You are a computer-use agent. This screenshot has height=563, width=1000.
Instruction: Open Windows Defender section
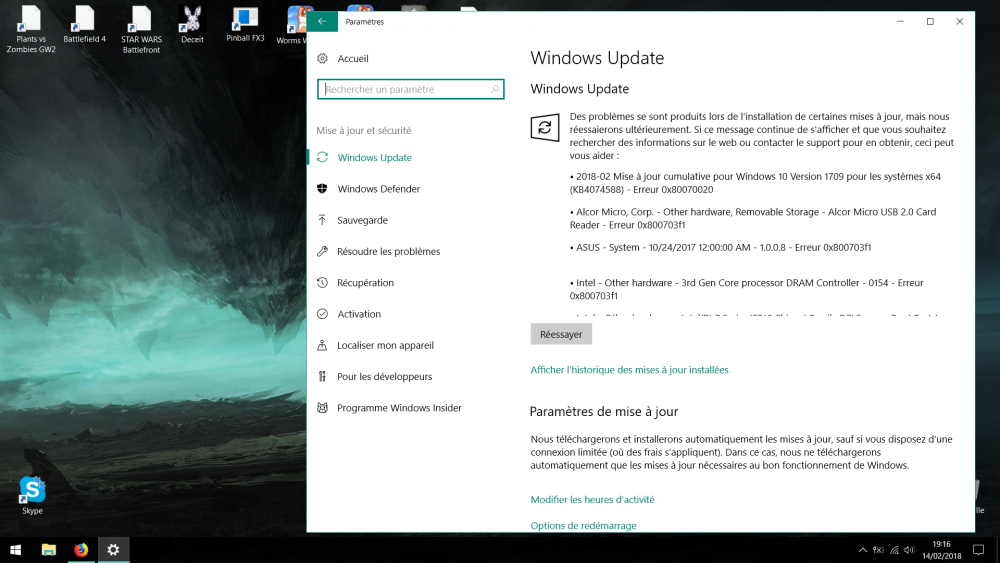(x=378, y=189)
